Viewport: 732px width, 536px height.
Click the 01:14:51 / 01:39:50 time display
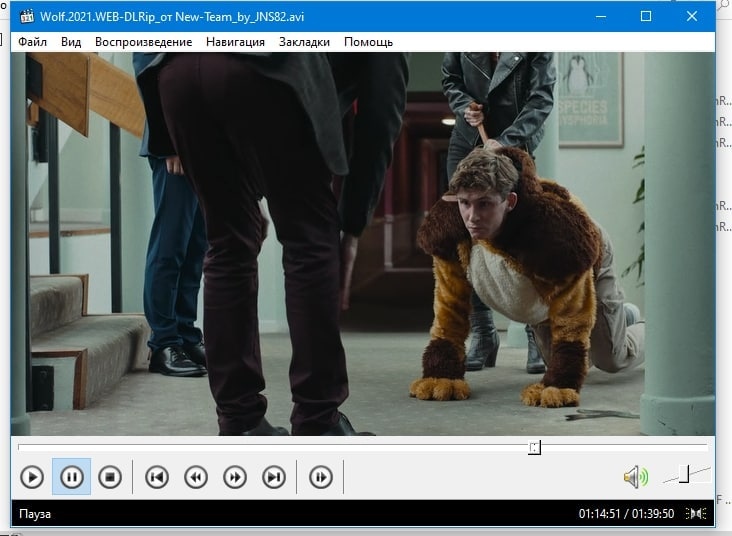click(626, 514)
